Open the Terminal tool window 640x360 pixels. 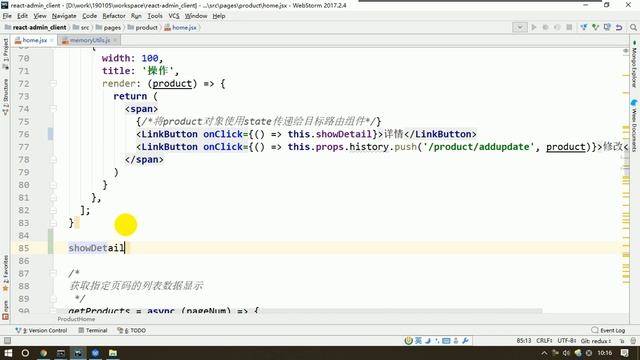[x=93, y=330]
